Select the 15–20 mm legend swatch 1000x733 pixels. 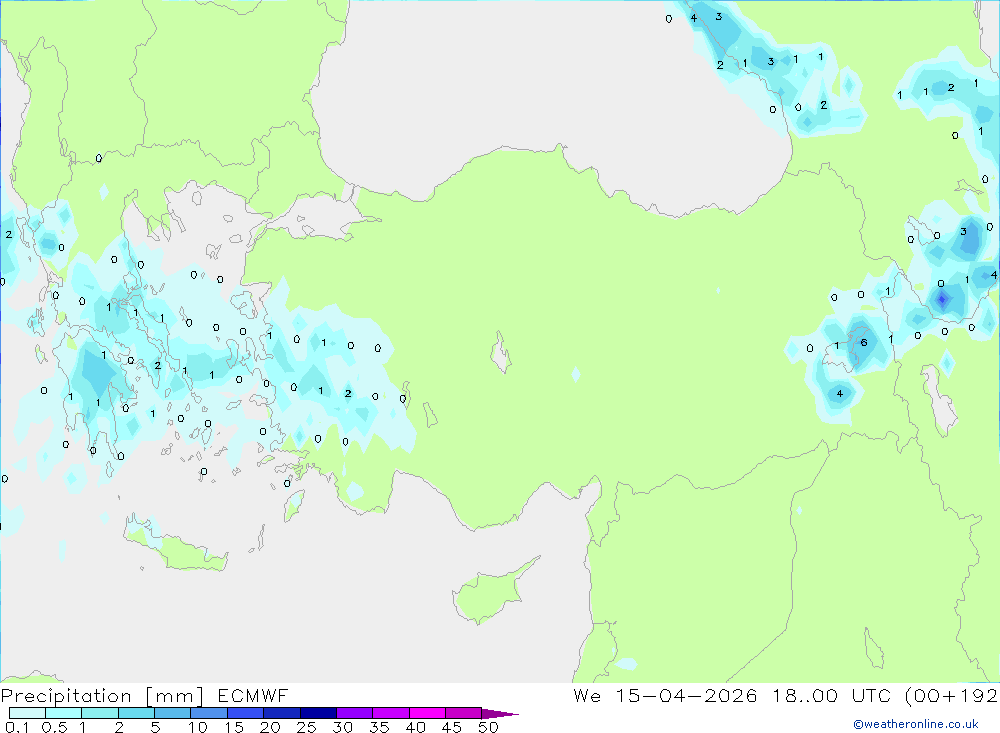point(246,713)
